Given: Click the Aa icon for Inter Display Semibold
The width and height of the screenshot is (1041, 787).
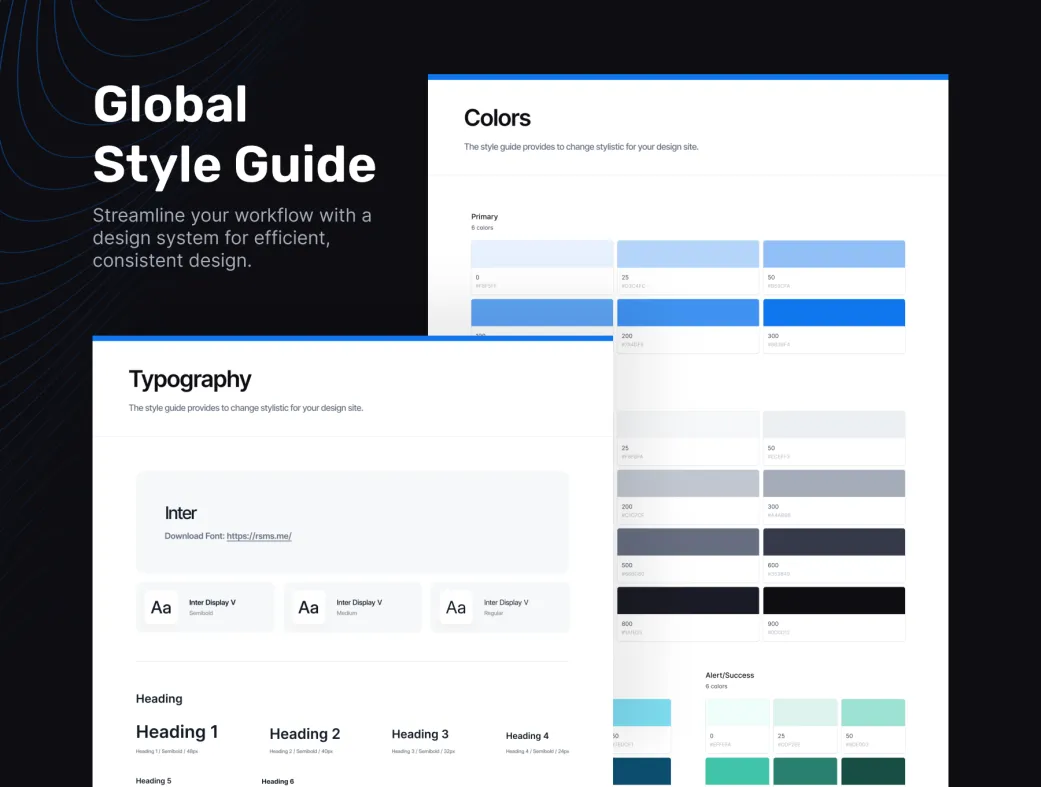Looking at the screenshot, I should (x=161, y=607).
